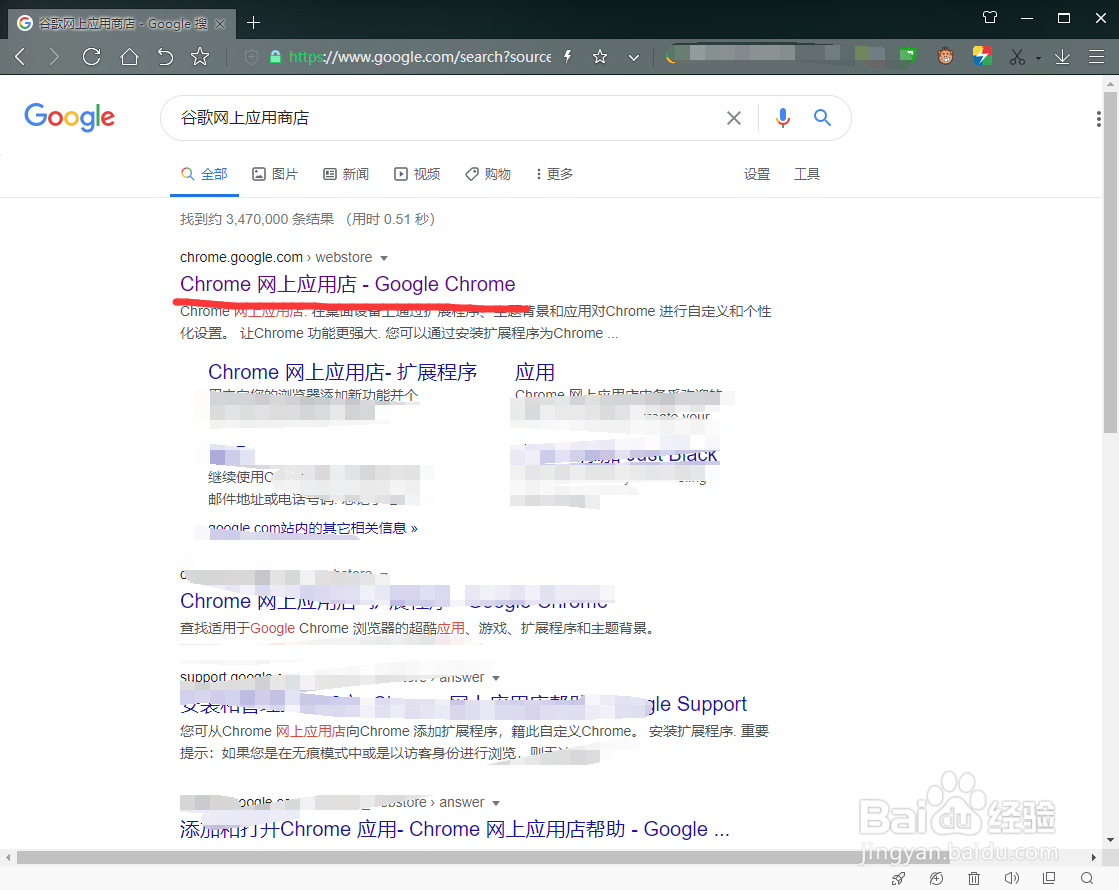Click the circular arrow status bar icon
The height and width of the screenshot is (890, 1119).
click(x=936, y=879)
